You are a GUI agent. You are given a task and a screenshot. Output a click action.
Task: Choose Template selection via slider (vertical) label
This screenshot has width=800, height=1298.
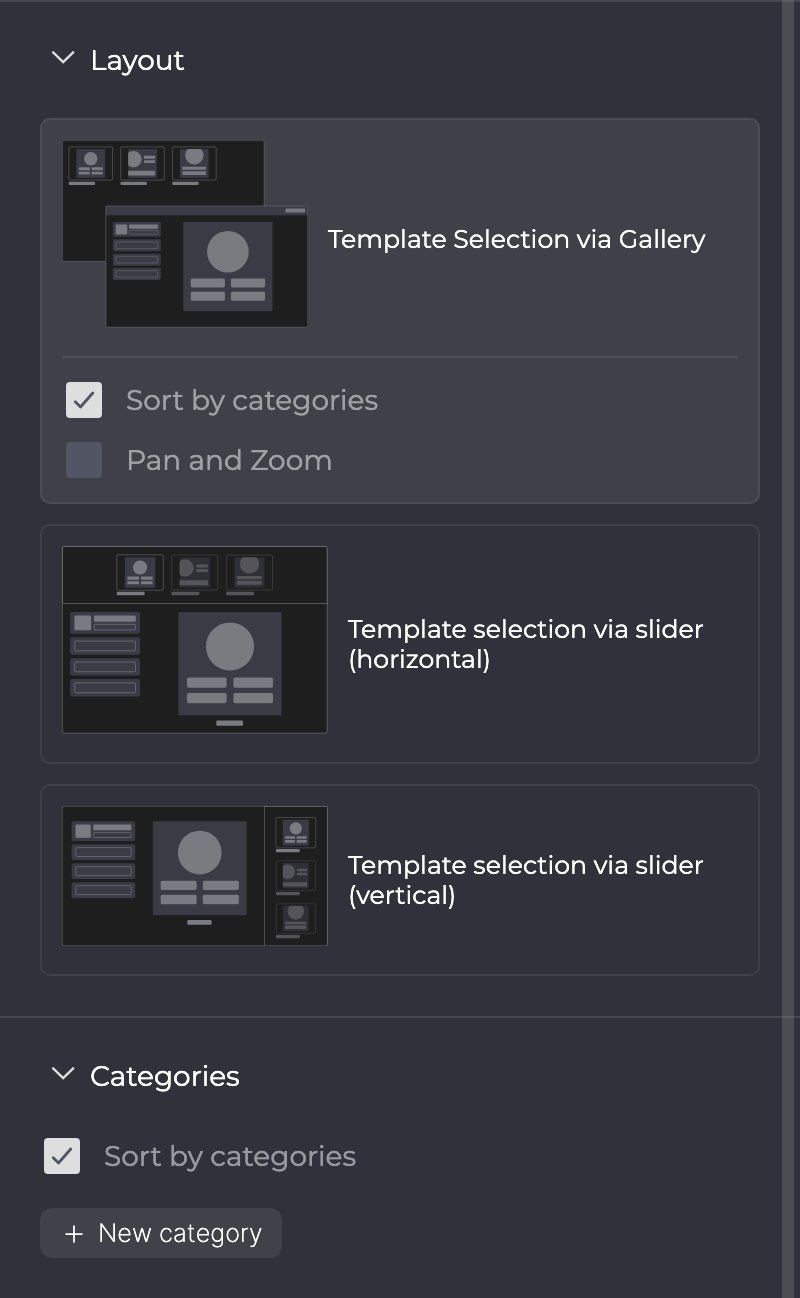tap(526, 880)
